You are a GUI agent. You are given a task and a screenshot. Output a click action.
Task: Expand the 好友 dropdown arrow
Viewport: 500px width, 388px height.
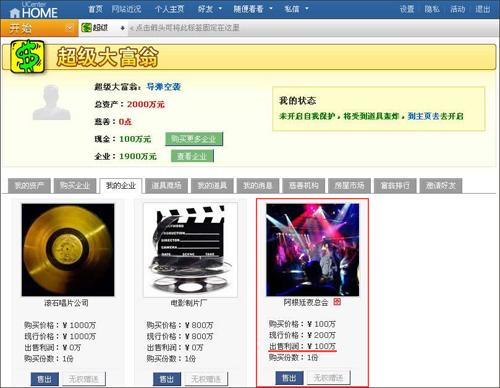220,8
